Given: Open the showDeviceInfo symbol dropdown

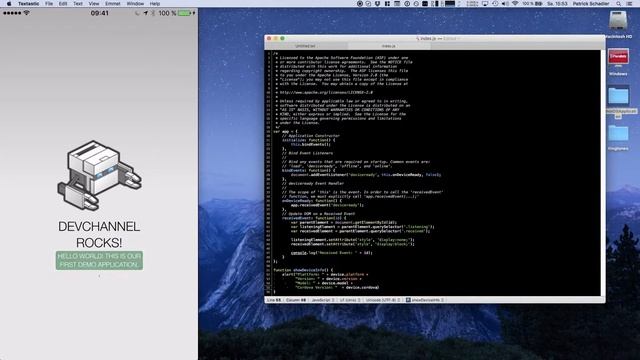Looking at the screenshot, I should [x=425, y=300].
